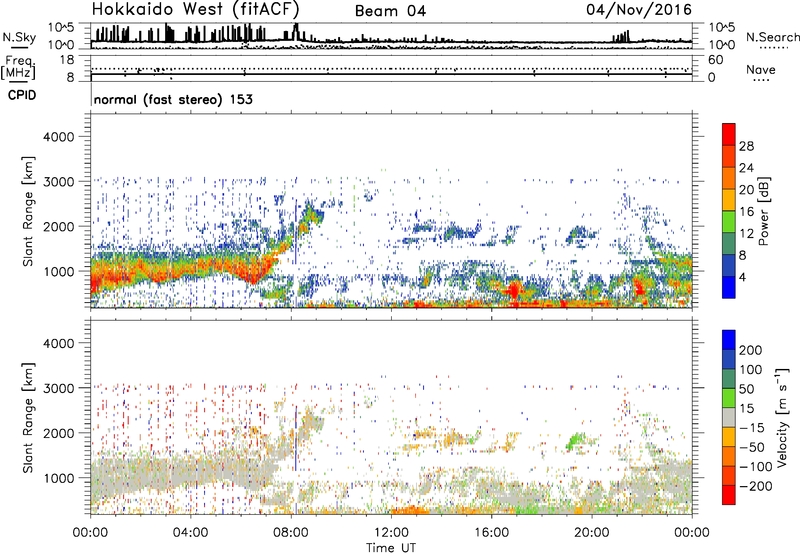Image resolution: width=800 pixels, height=554 pixels.
Task: Click the strong red echo near 17:00 in power plot
Action: tap(513, 291)
